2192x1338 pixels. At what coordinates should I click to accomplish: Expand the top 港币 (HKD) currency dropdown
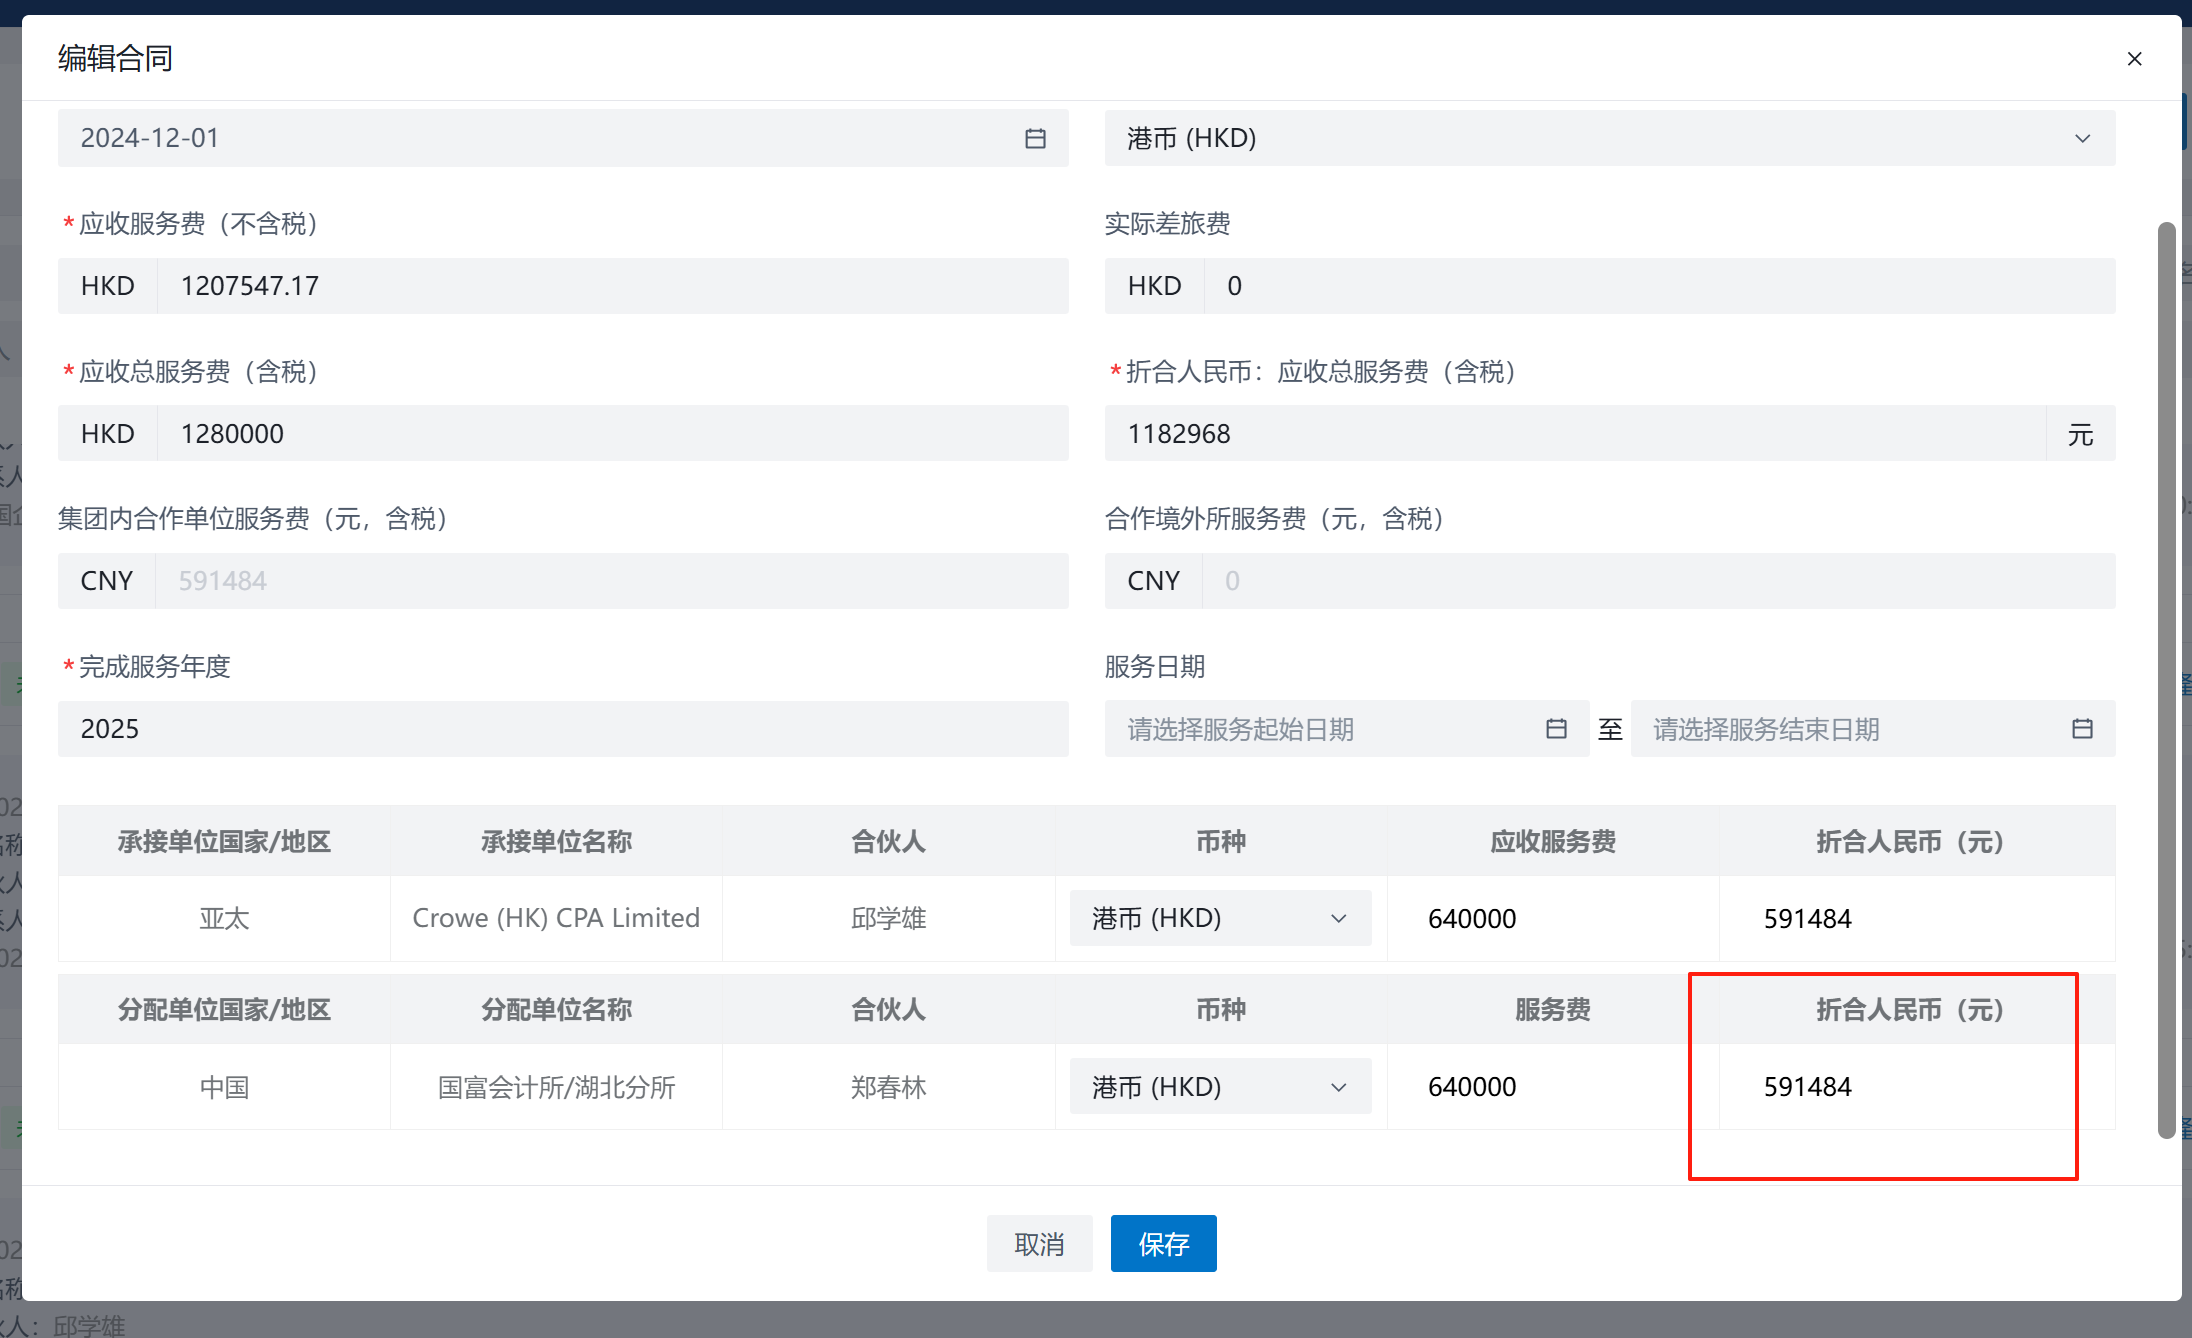pyautogui.click(x=1608, y=139)
